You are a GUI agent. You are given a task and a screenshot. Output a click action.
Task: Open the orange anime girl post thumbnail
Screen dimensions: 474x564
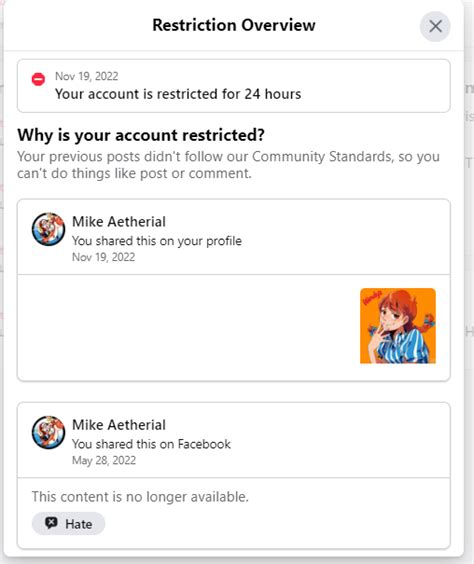(398, 326)
